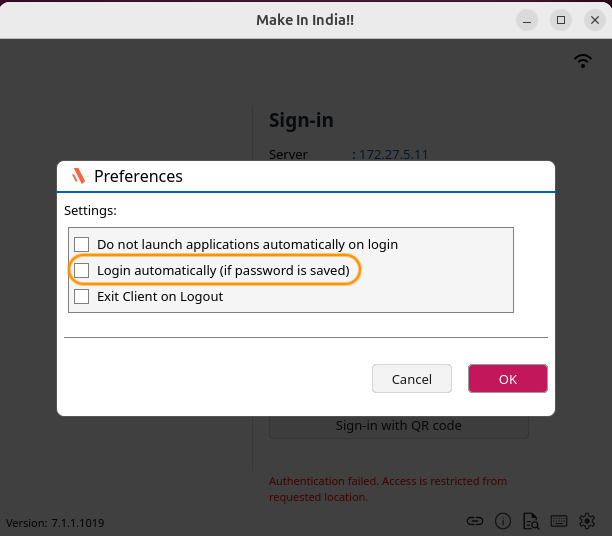Enable 'Do not launch applications automatically' checkbox

click(82, 244)
